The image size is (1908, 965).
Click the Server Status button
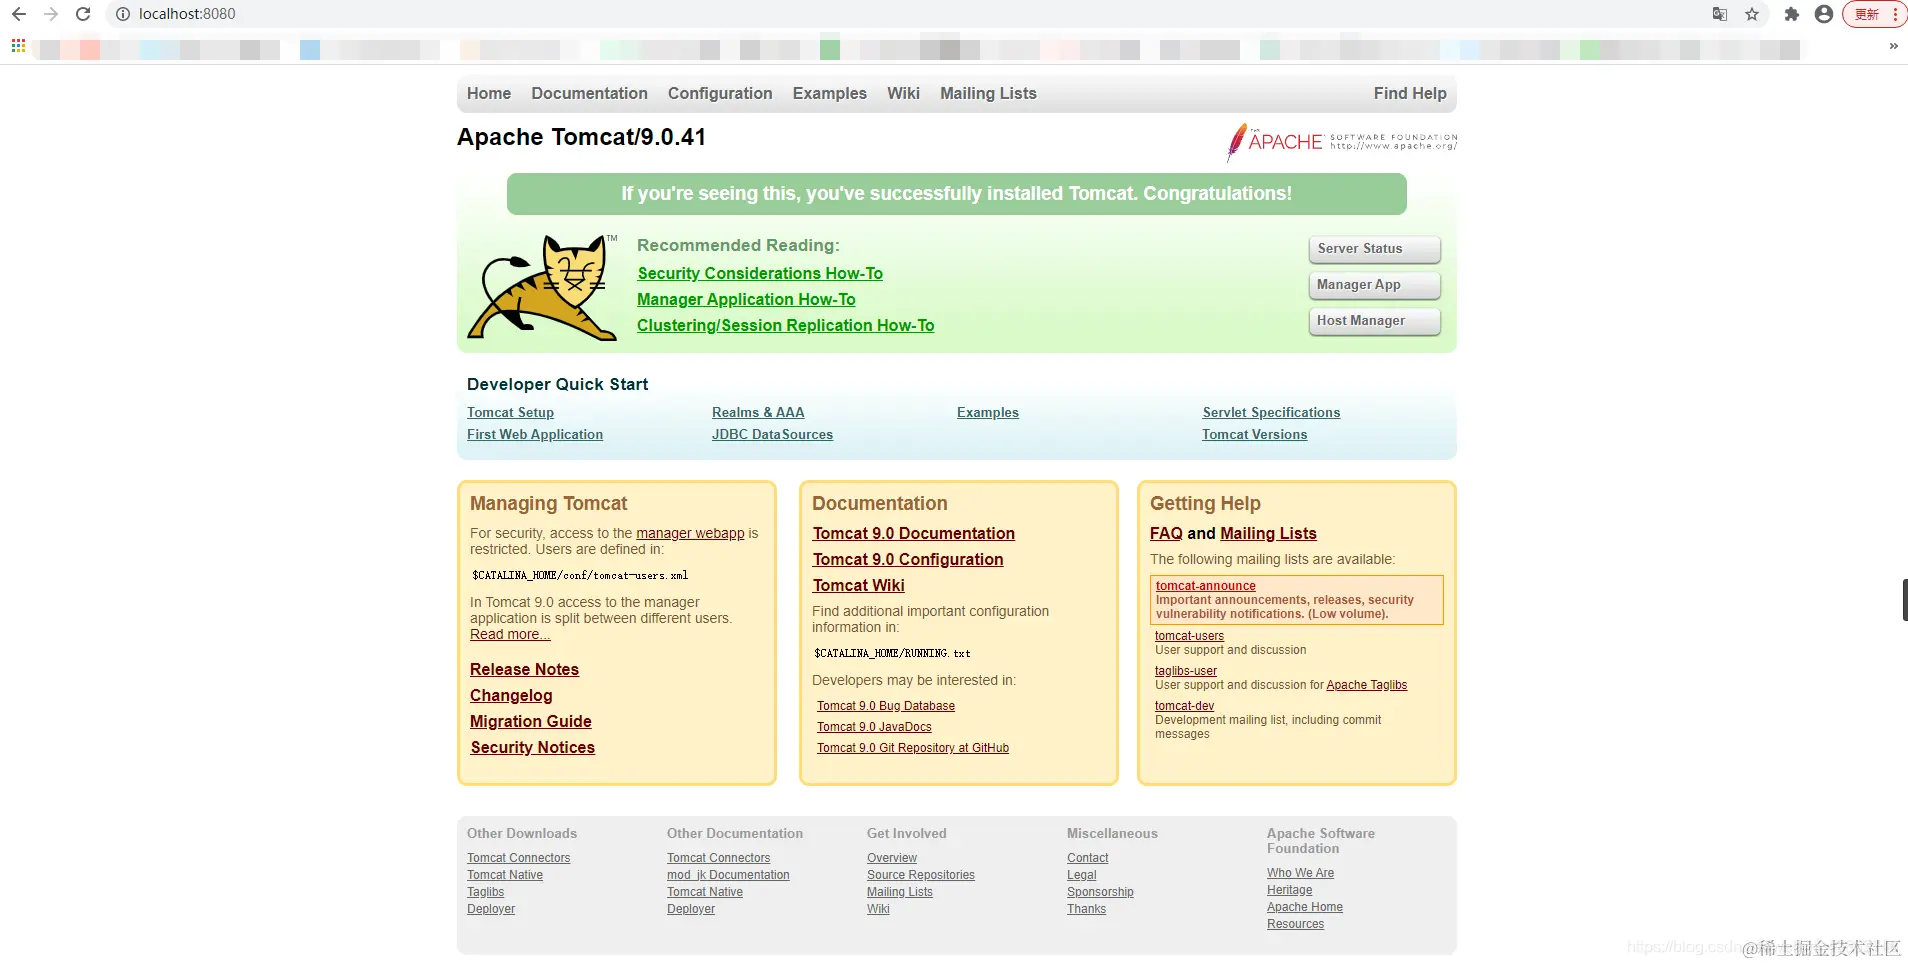tap(1374, 249)
